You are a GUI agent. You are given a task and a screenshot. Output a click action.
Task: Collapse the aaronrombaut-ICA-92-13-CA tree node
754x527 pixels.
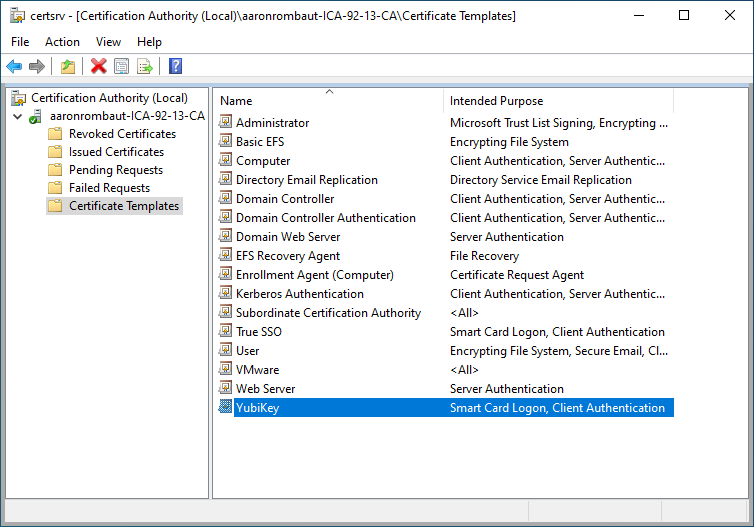point(17,116)
